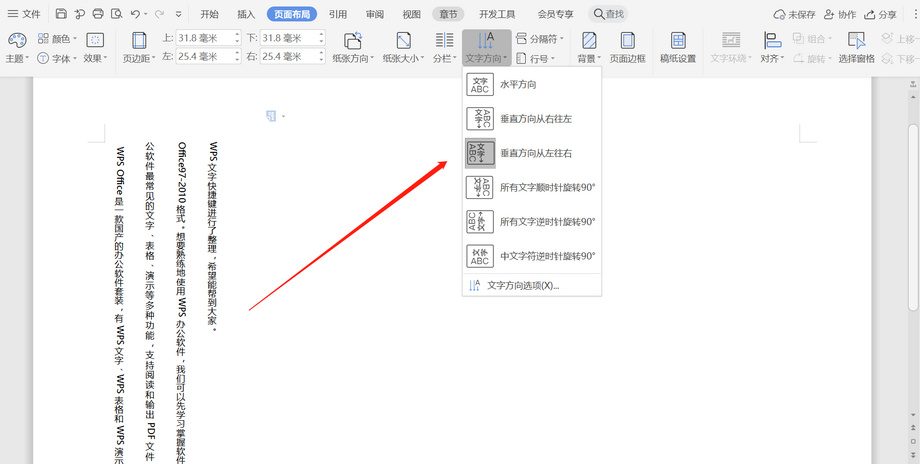The height and width of the screenshot is (464, 920).
Task: Click the 旋转 rotate dropdown
Action: coord(813,58)
